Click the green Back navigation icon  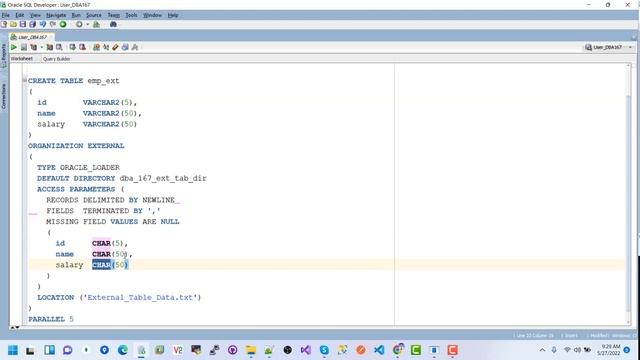63,24
